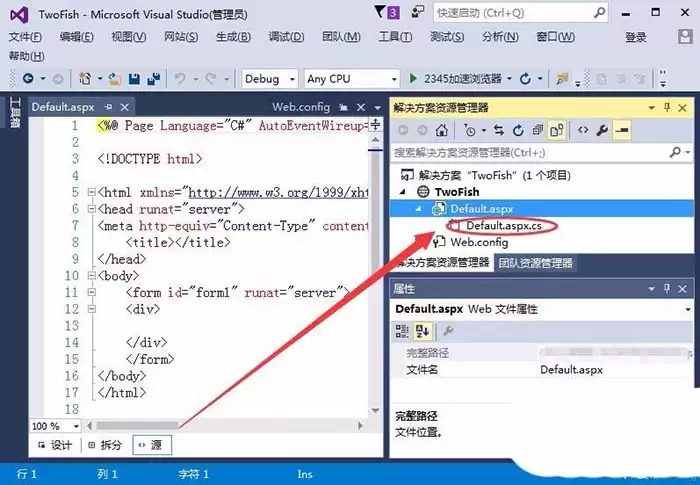The width and height of the screenshot is (700, 485).
Task: Open the 调试(D) menu
Action: (x=286, y=37)
